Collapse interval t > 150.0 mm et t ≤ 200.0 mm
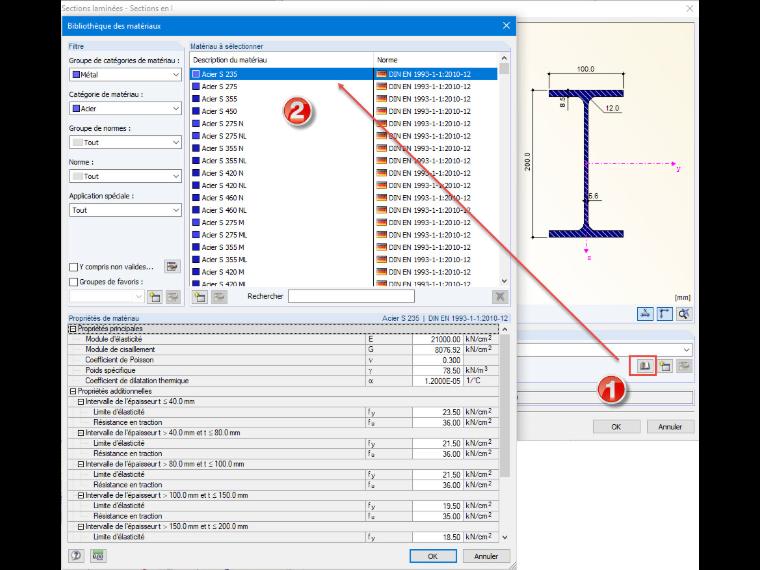760x570 pixels. click(x=81, y=526)
